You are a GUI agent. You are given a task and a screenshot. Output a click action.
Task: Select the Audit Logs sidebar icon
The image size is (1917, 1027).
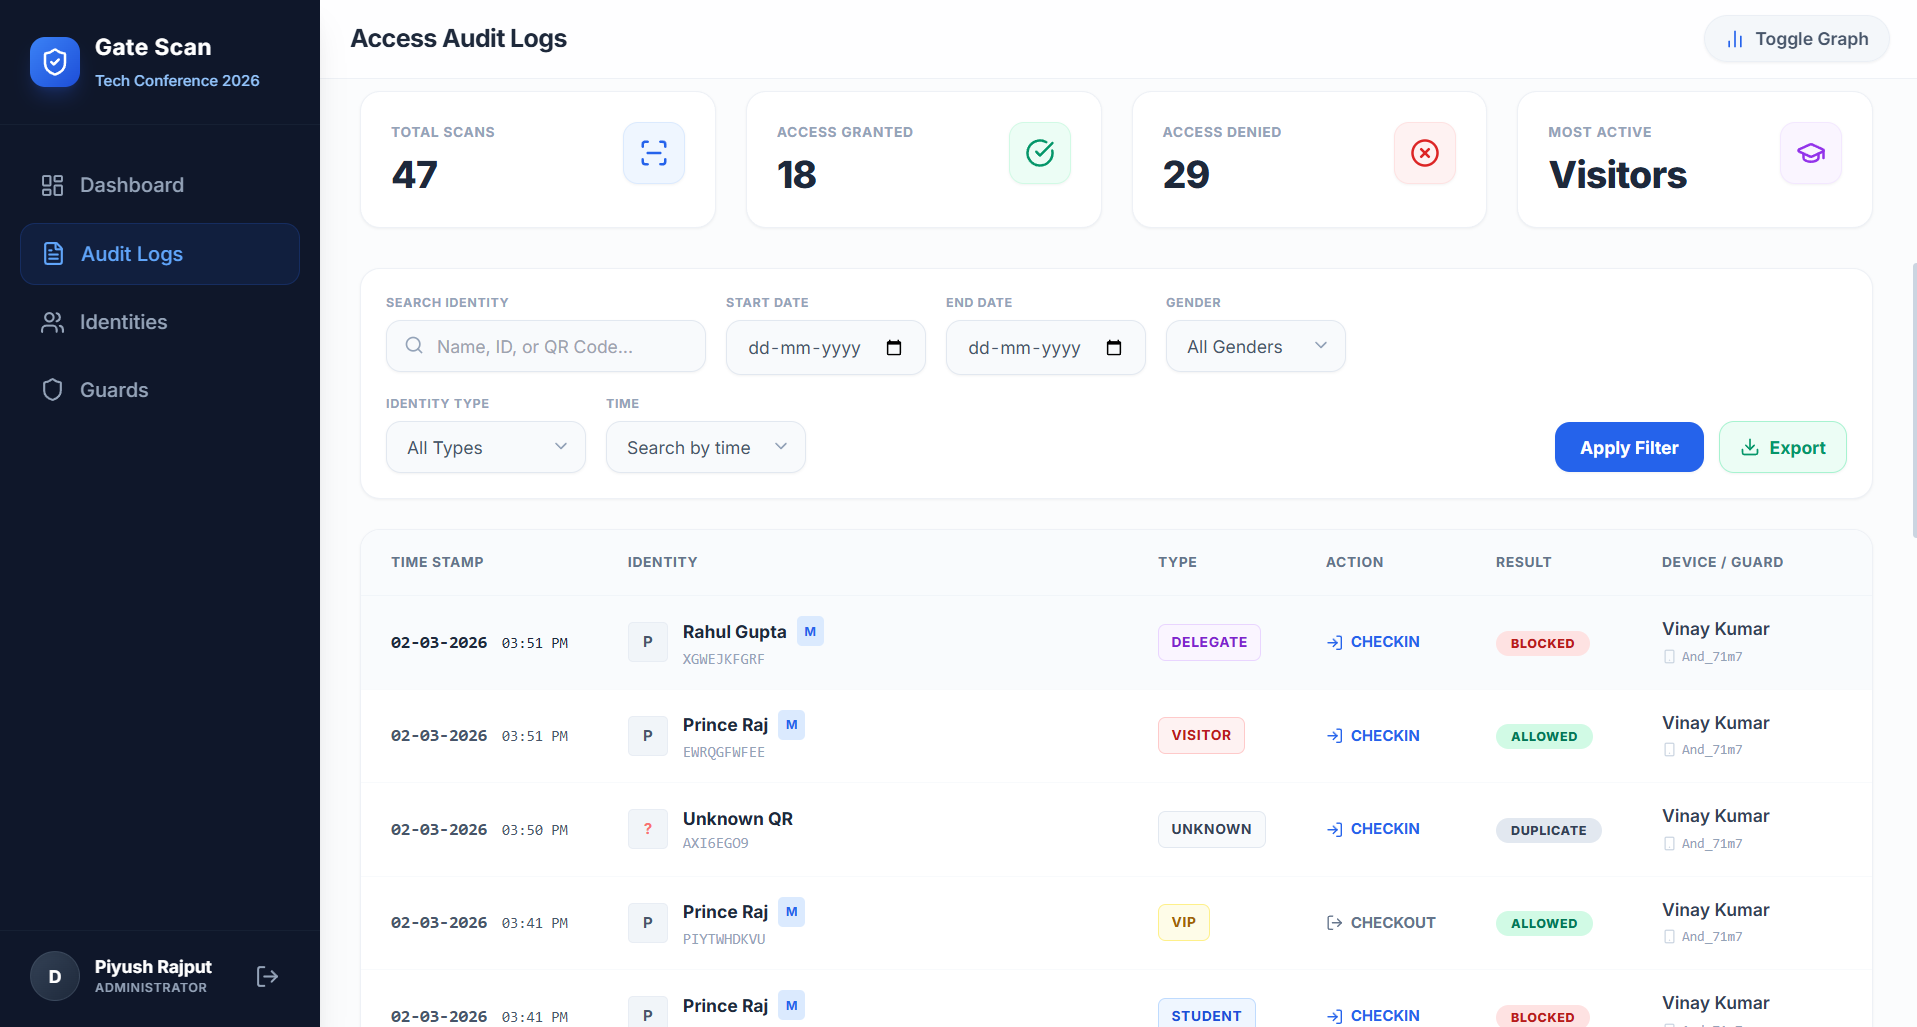coord(52,254)
